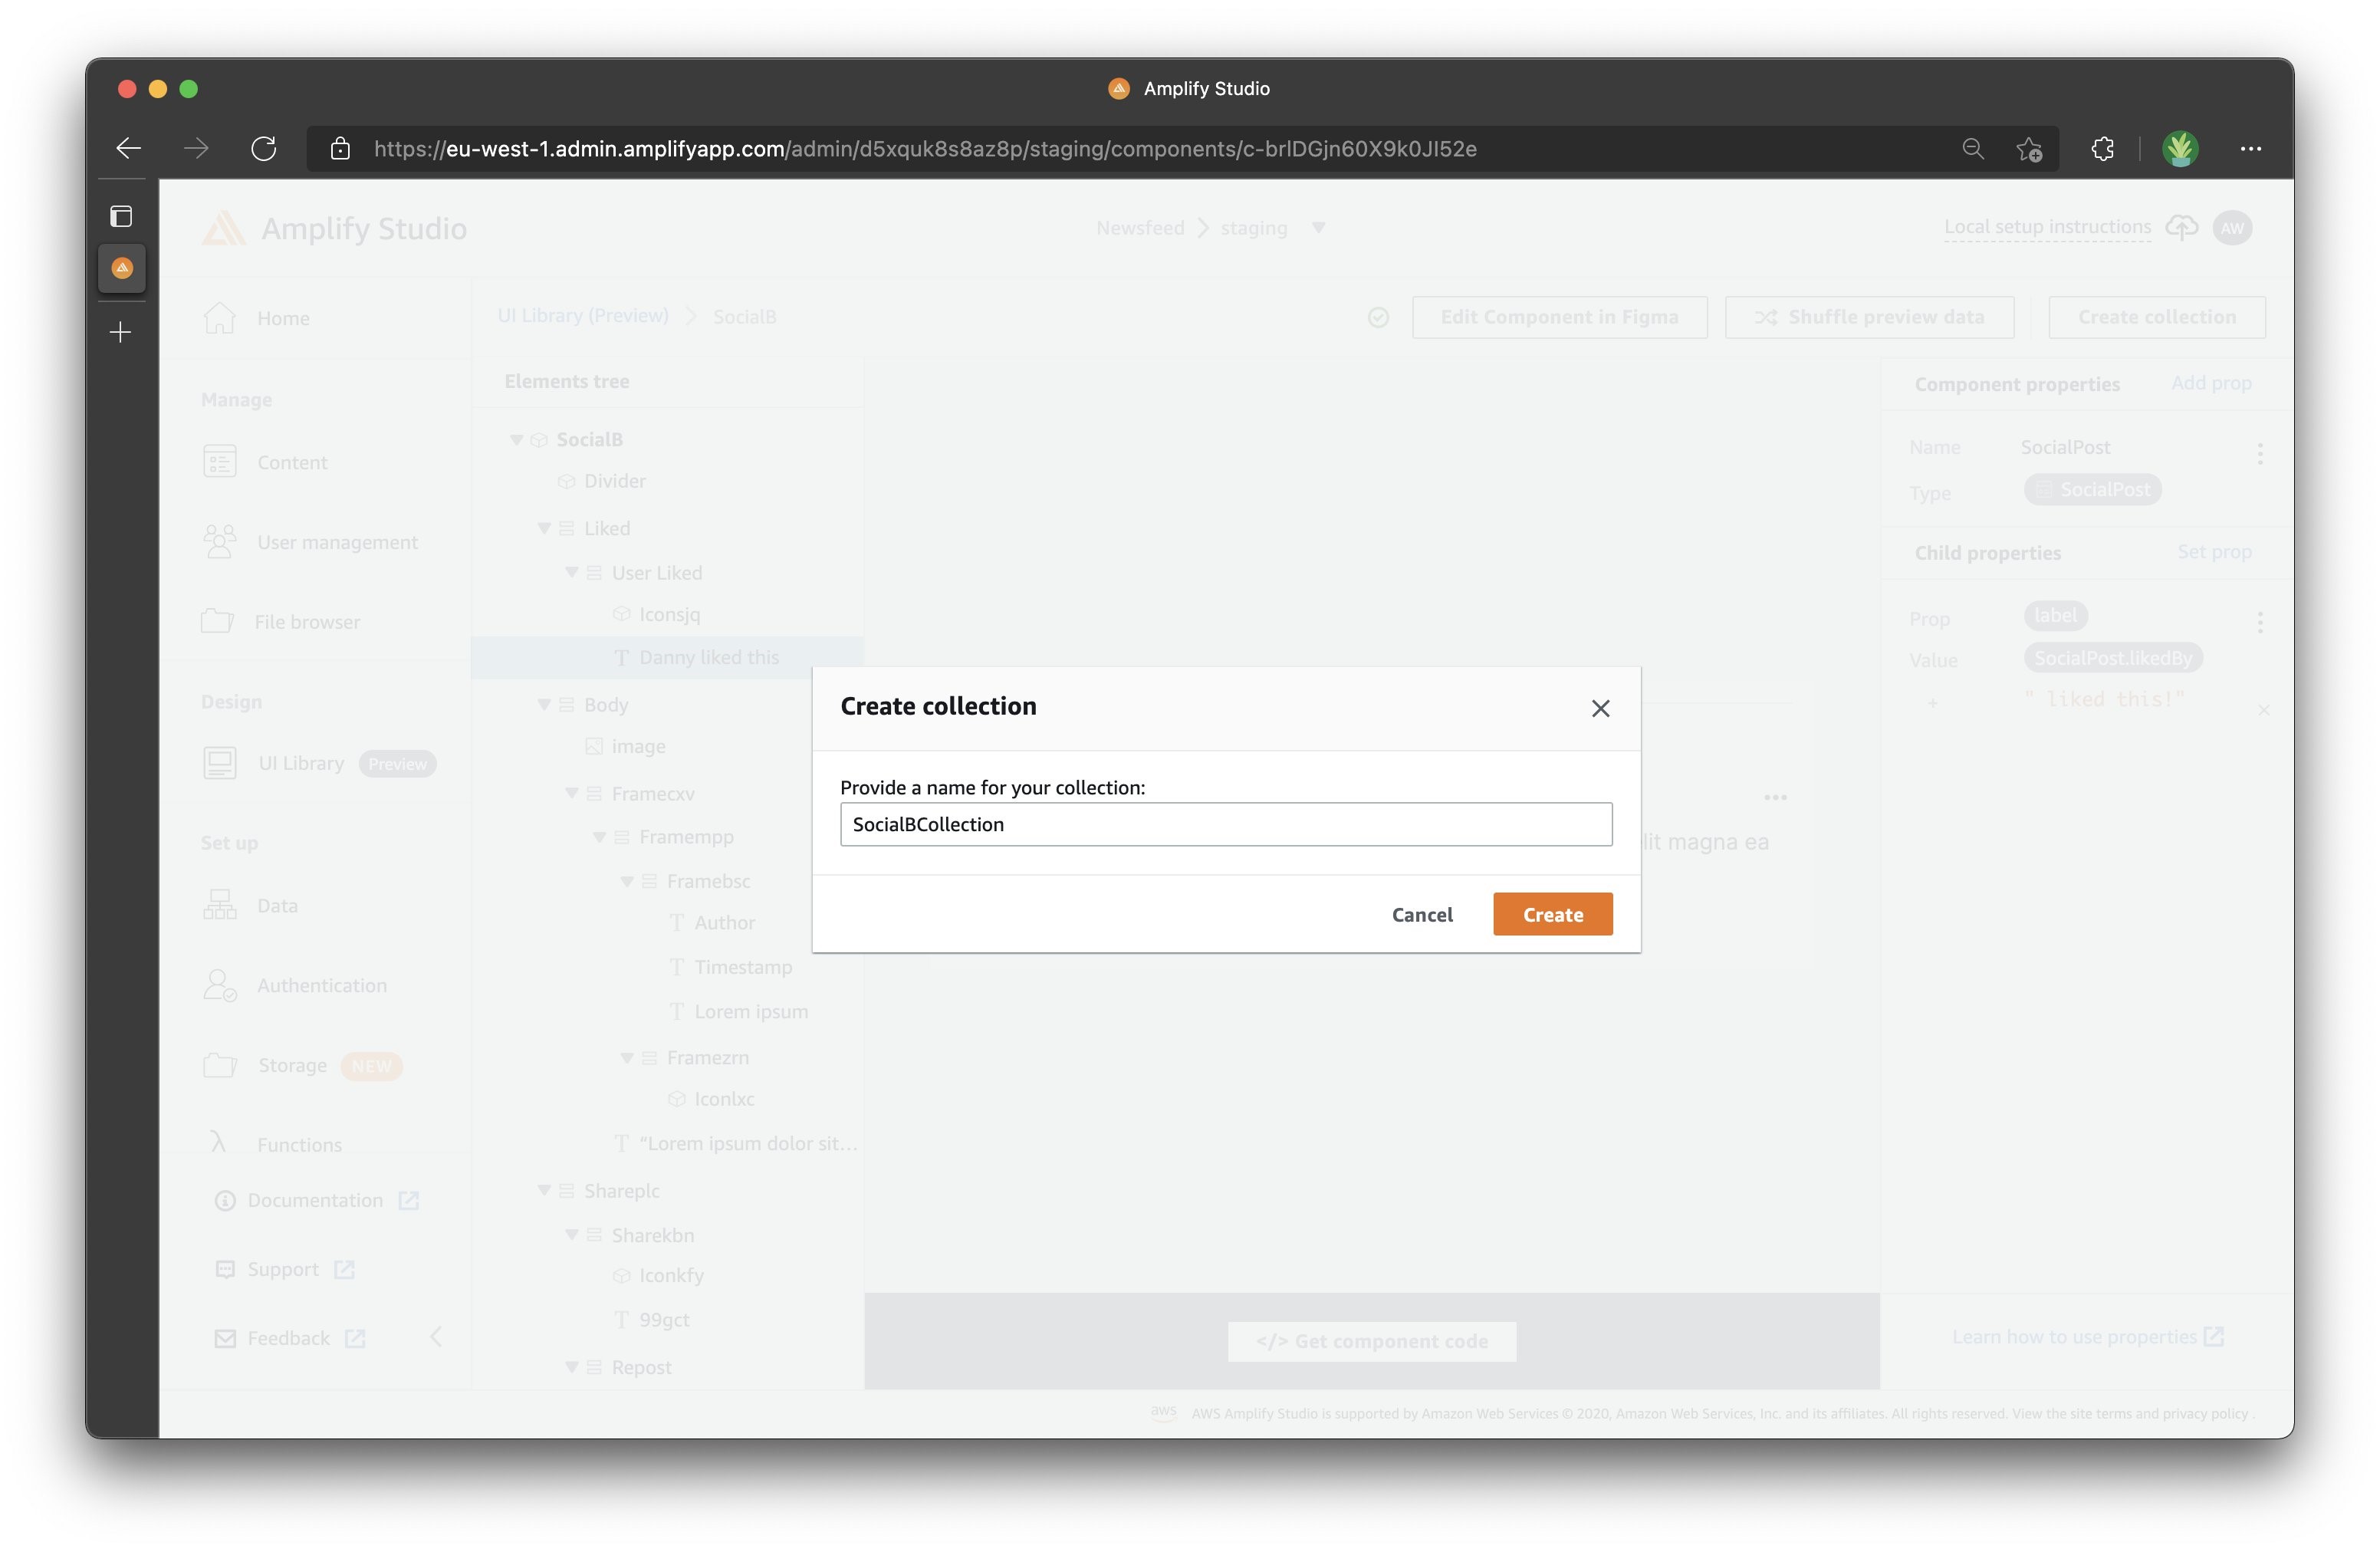The height and width of the screenshot is (1552, 2380).
Task: Expand the SocialB tree node
Action: (x=515, y=439)
